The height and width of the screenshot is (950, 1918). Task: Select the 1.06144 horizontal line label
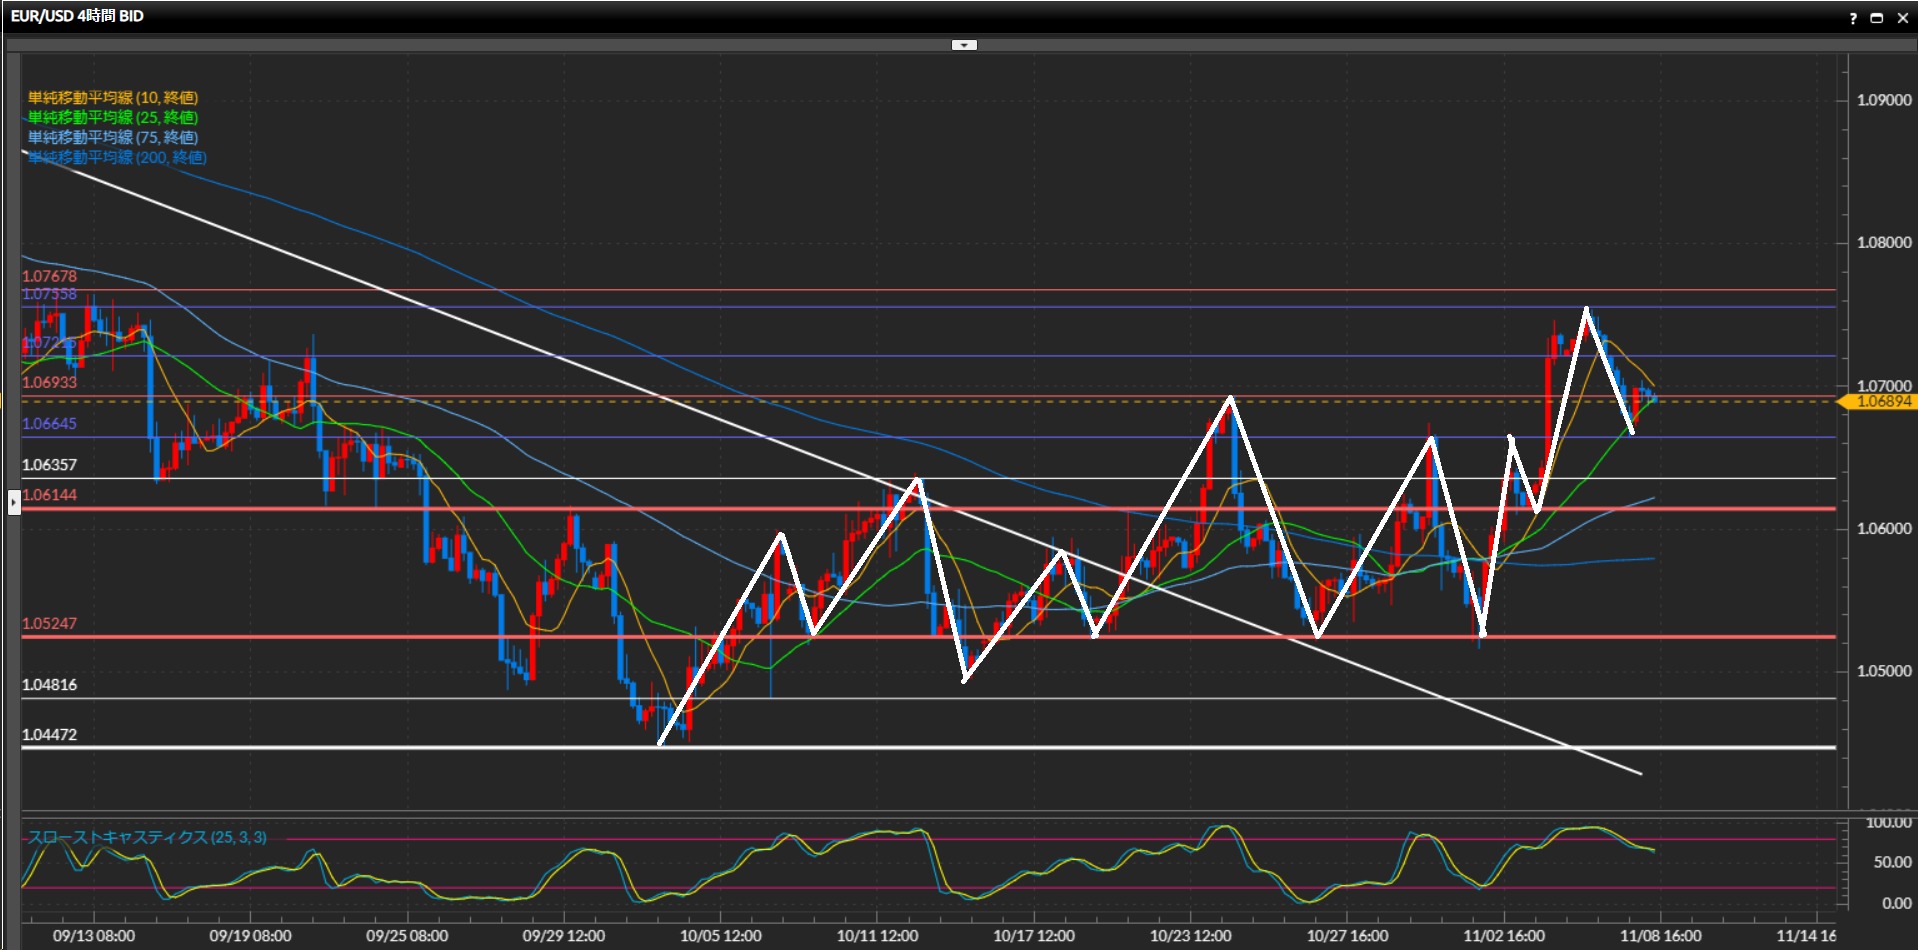tap(49, 495)
